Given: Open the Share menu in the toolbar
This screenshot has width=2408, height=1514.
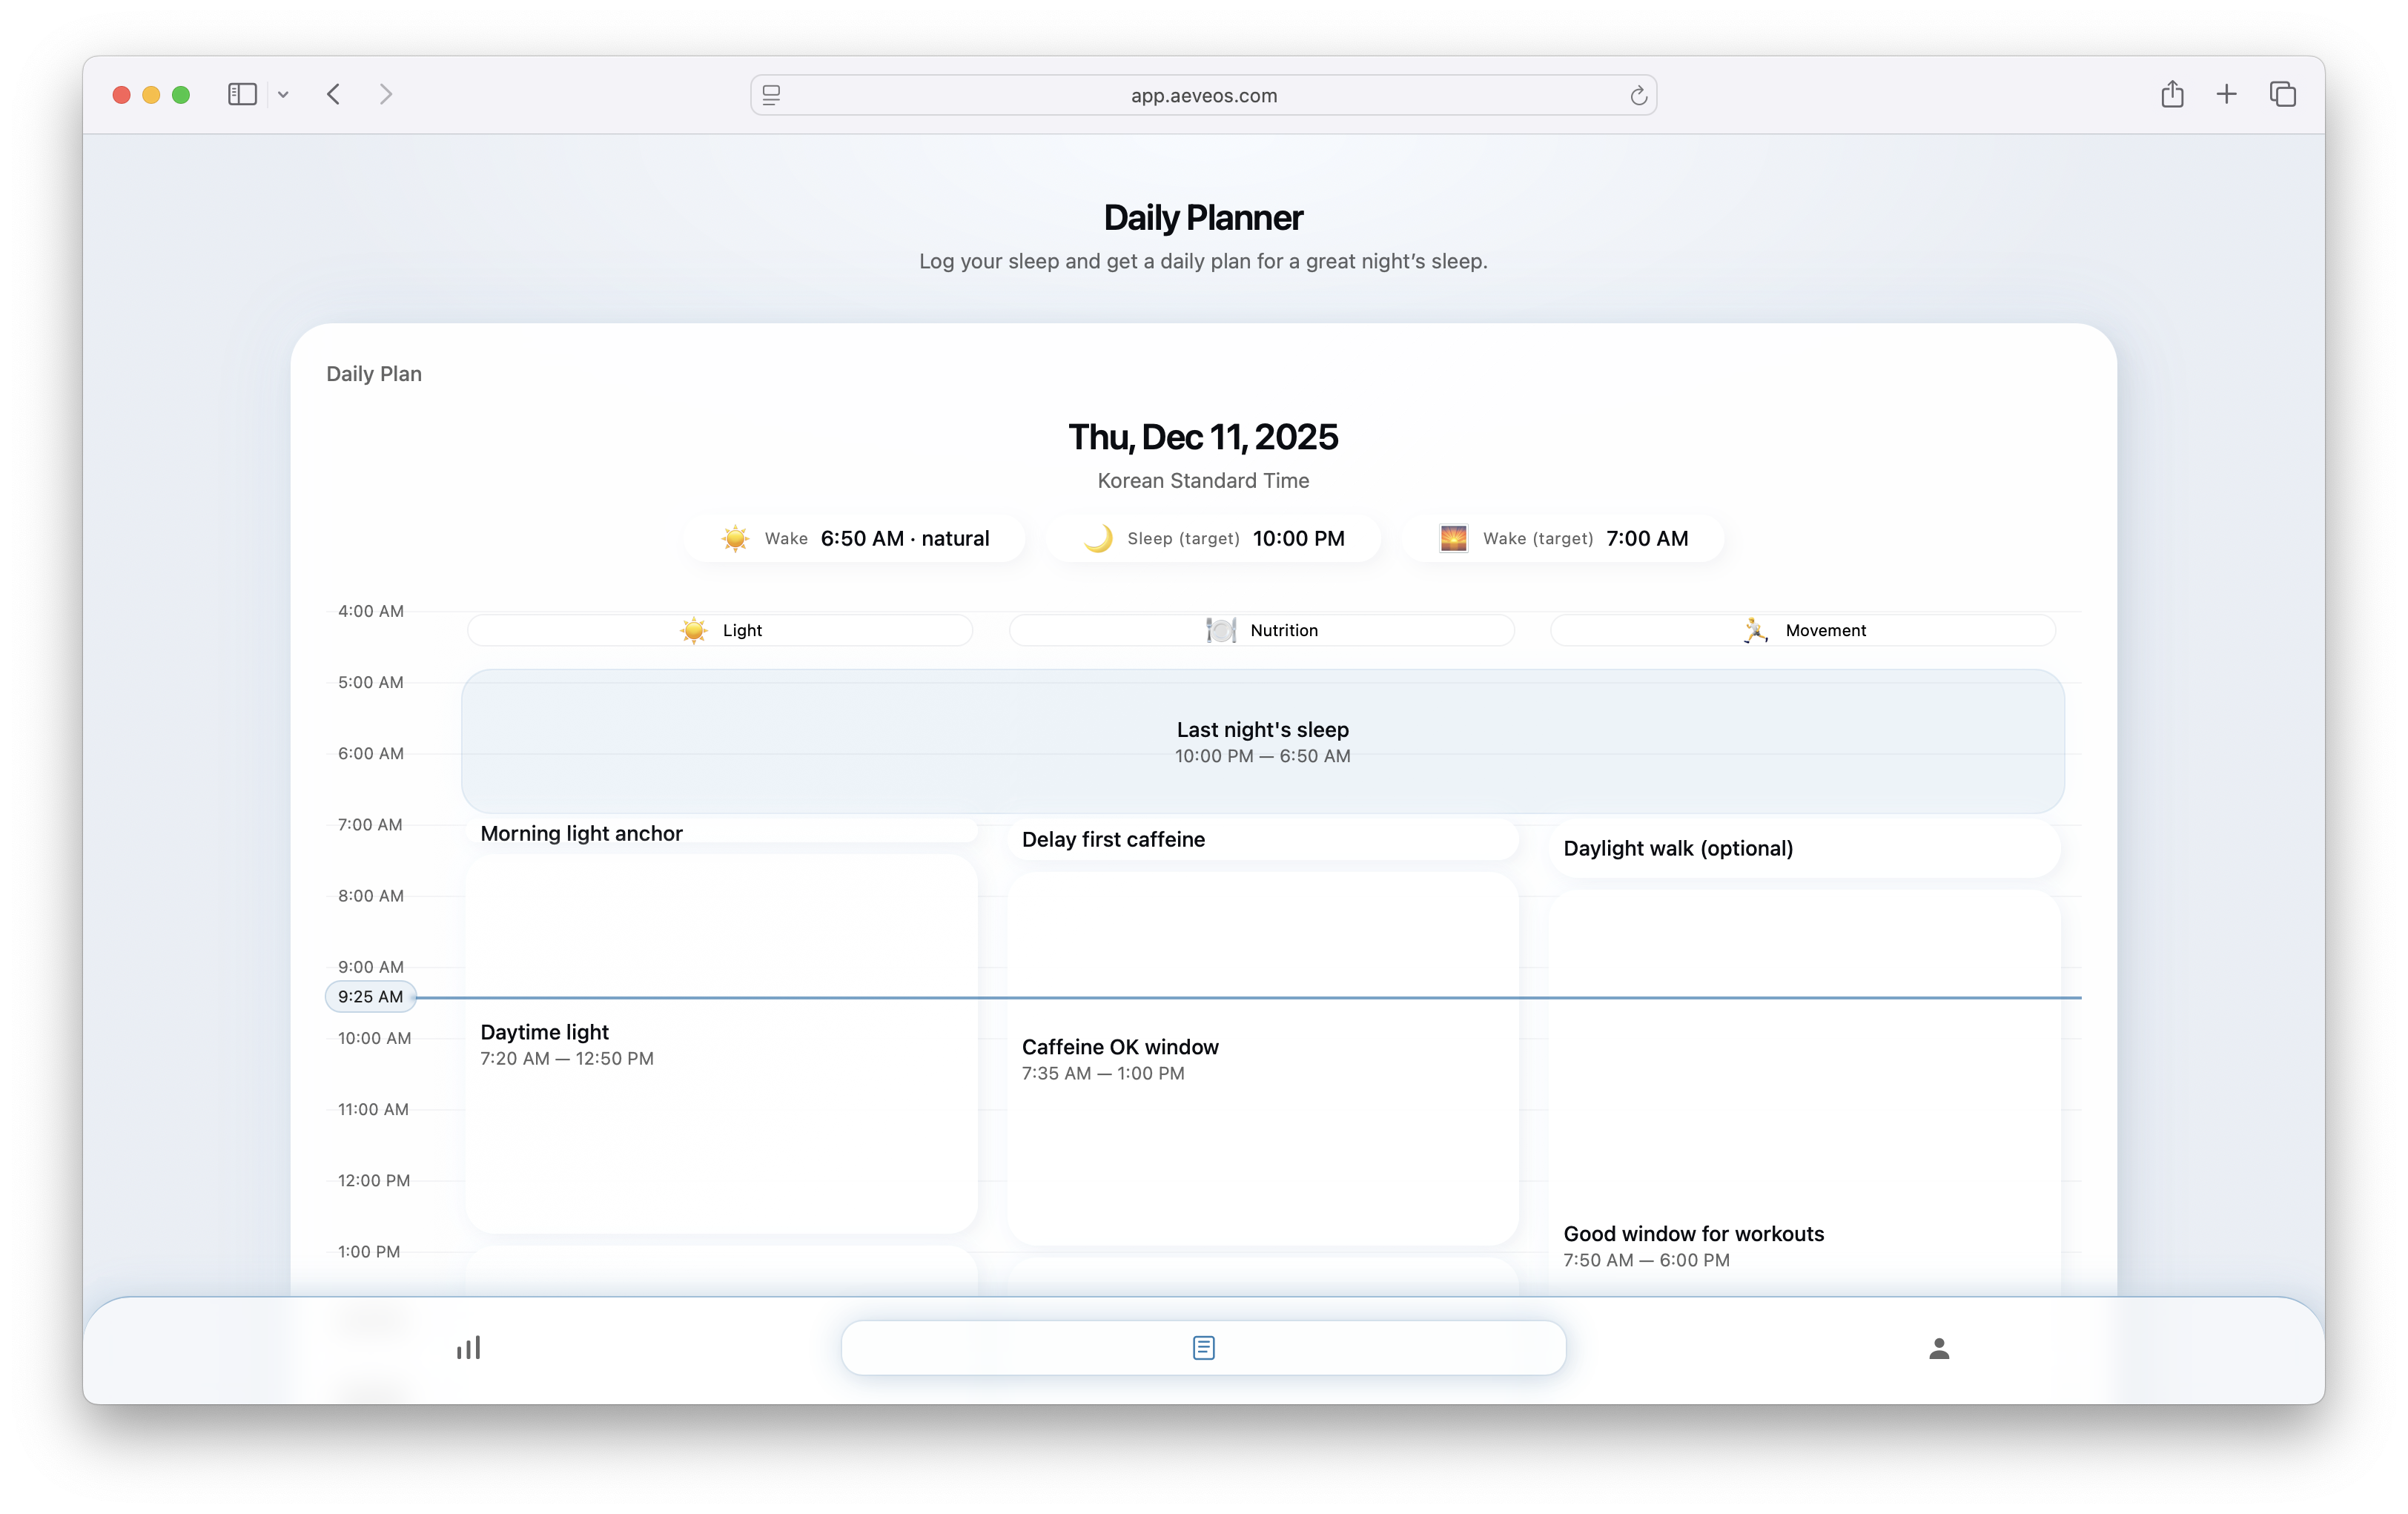Looking at the screenshot, I should 2172,94.
